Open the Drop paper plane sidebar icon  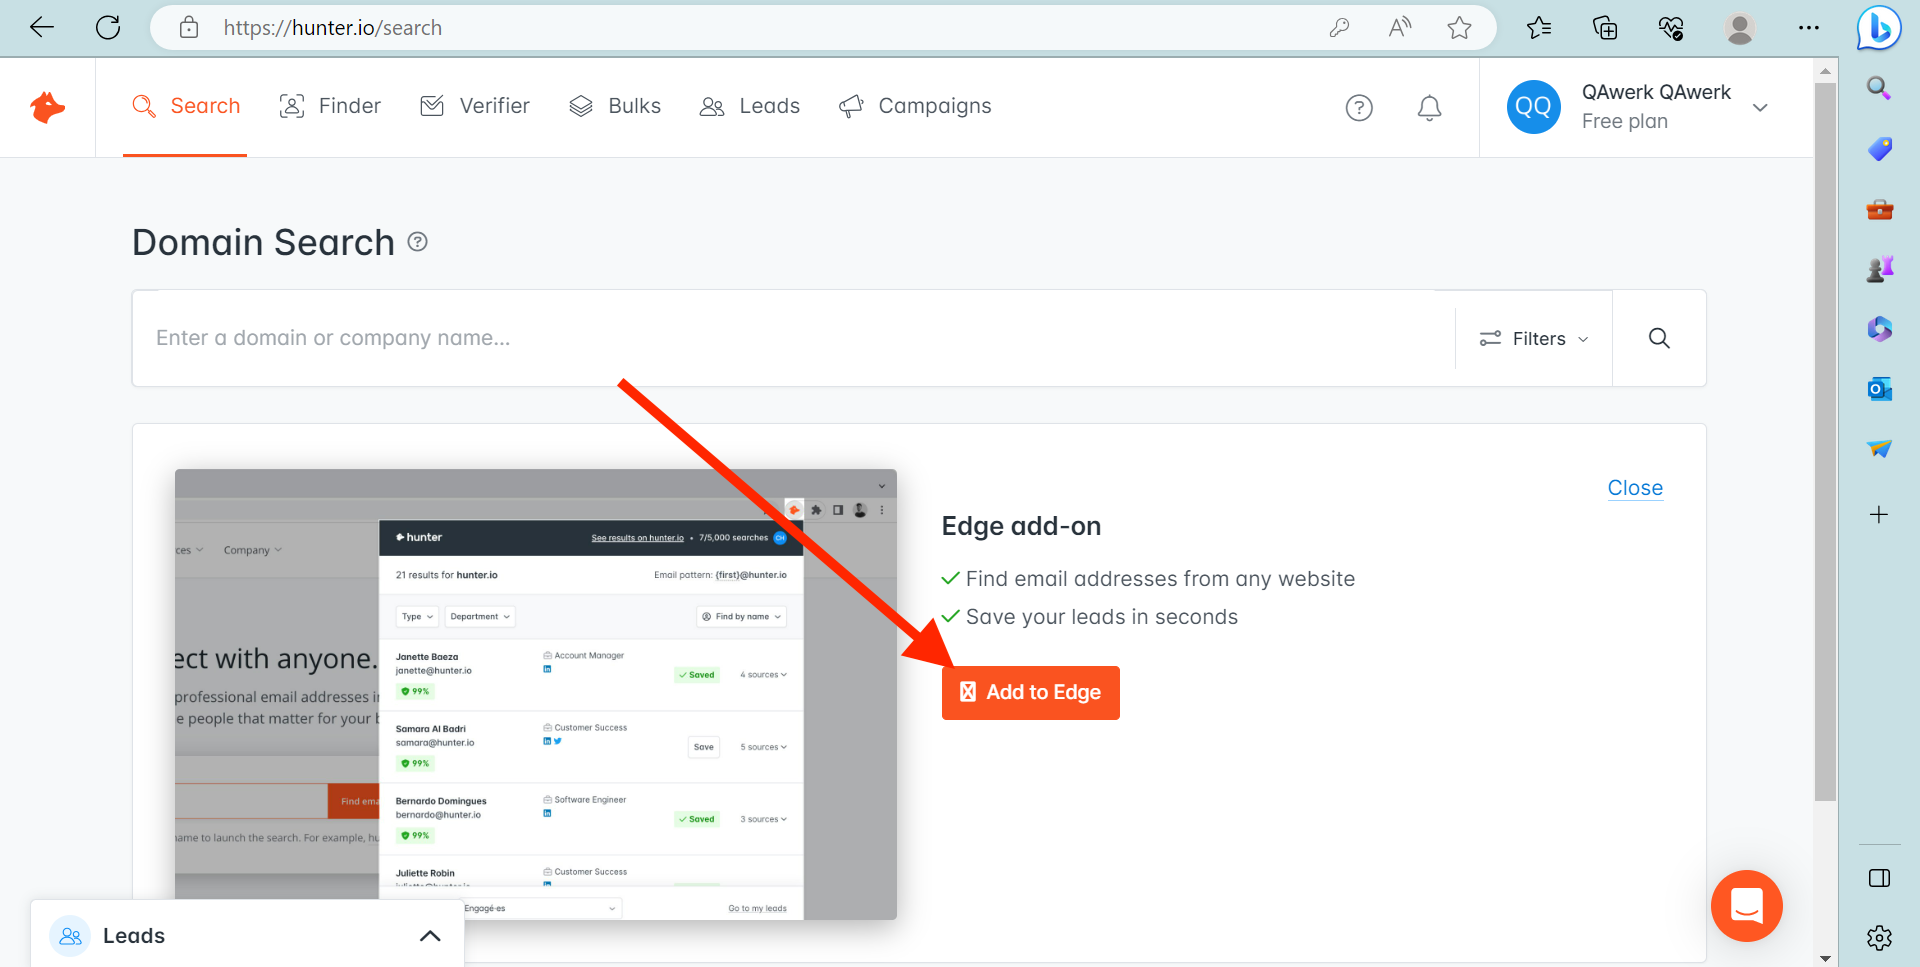[1879, 449]
